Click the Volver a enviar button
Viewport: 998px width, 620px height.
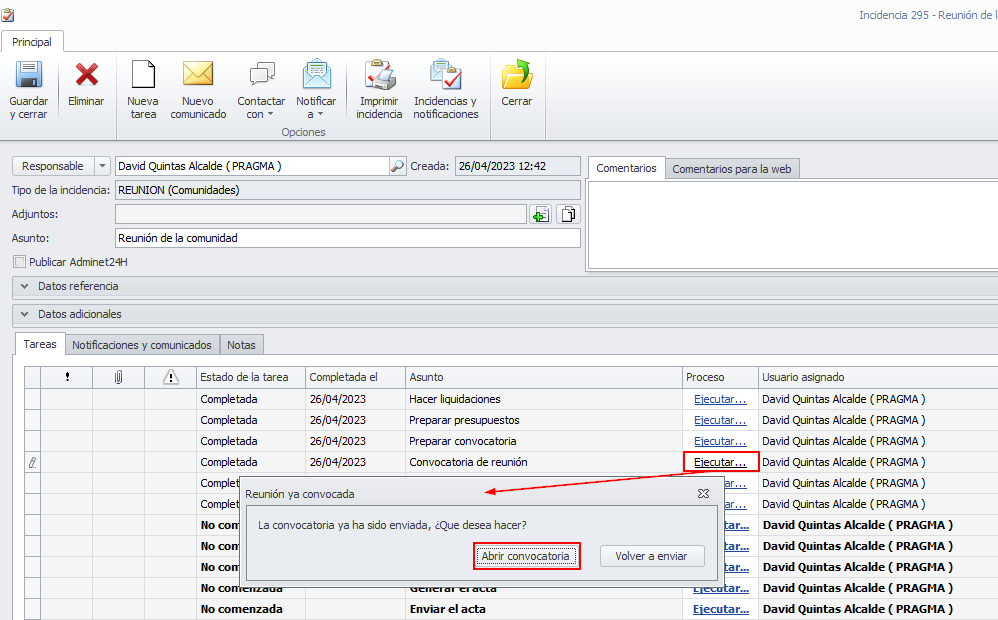click(x=652, y=556)
